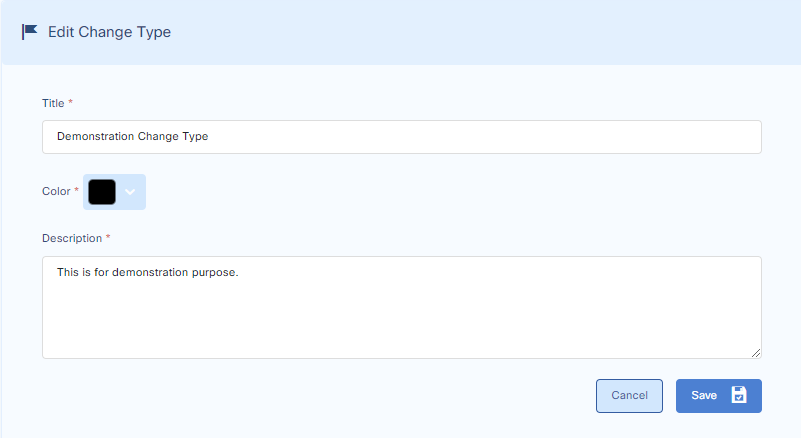Select the black color swatch
The height and width of the screenshot is (438, 801).
click(102, 192)
